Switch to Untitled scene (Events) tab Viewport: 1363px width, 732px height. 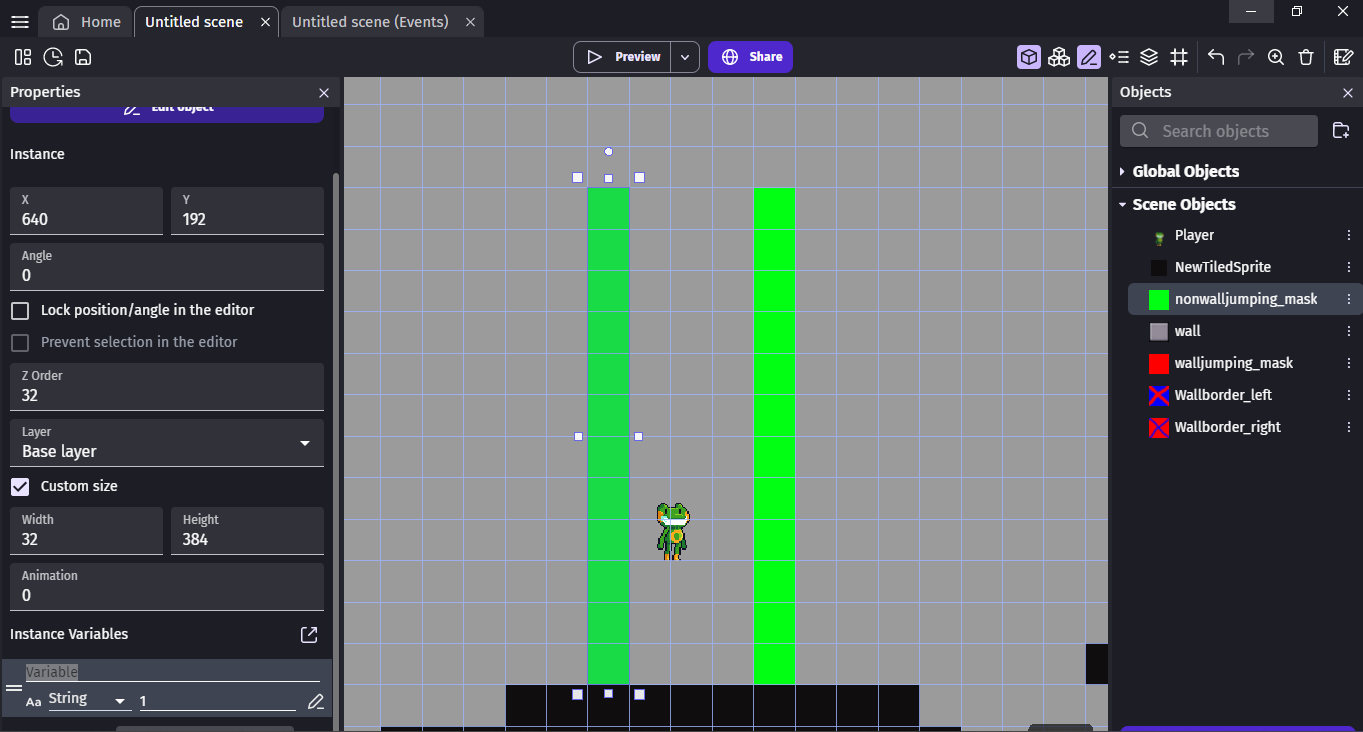(x=370, y=22)
